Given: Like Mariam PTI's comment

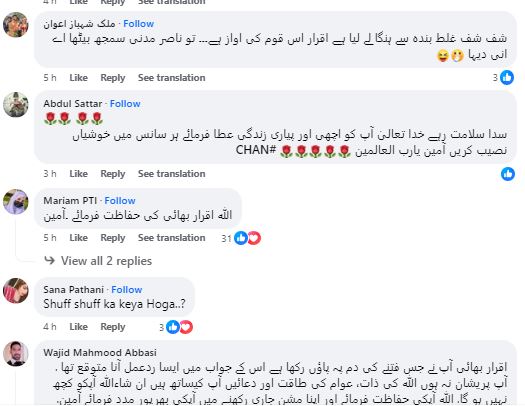Looking at the screenshot, I should (78, 238).
